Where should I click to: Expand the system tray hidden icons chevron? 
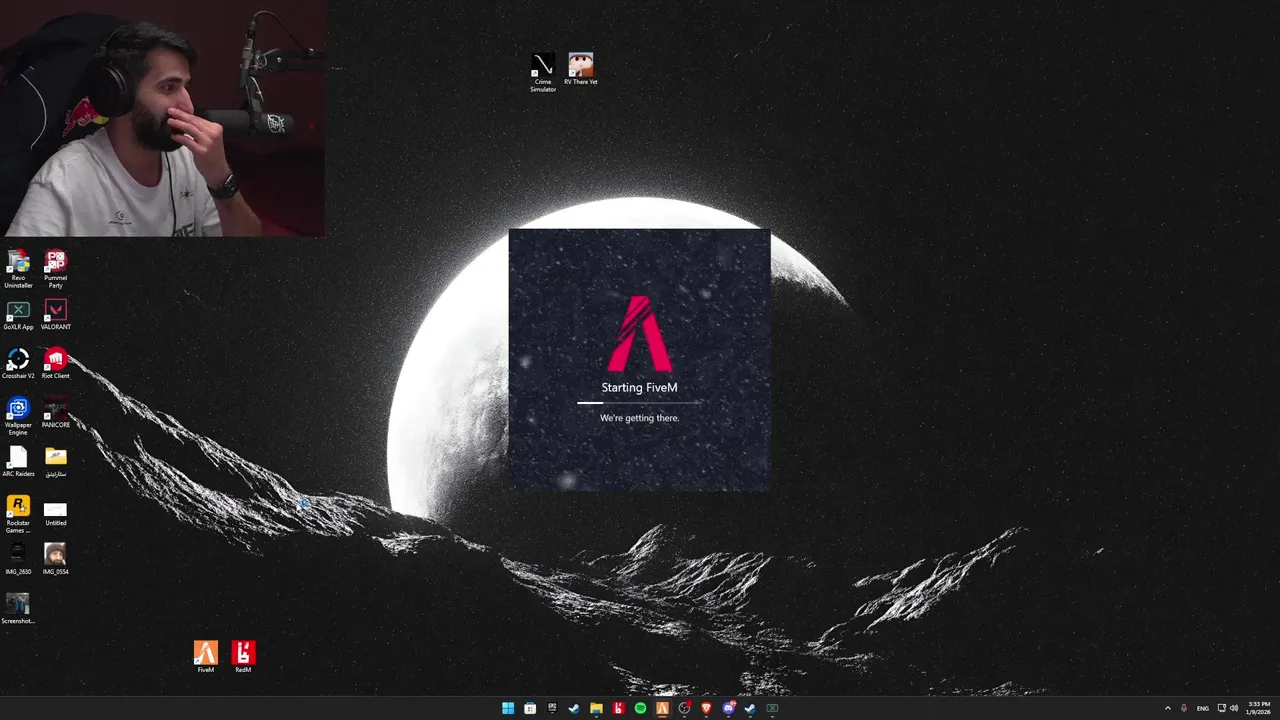coord(1167,708)
